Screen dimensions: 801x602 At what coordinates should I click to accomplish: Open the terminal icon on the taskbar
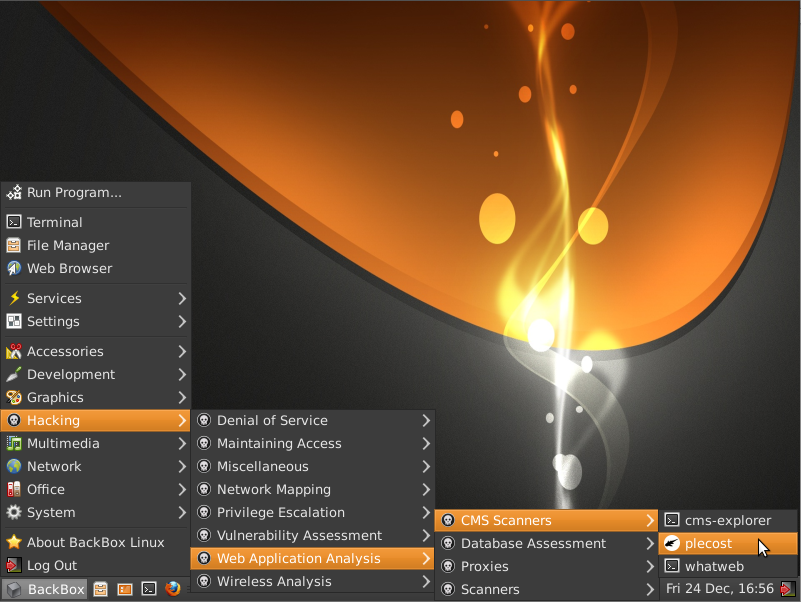click(148, 589)
